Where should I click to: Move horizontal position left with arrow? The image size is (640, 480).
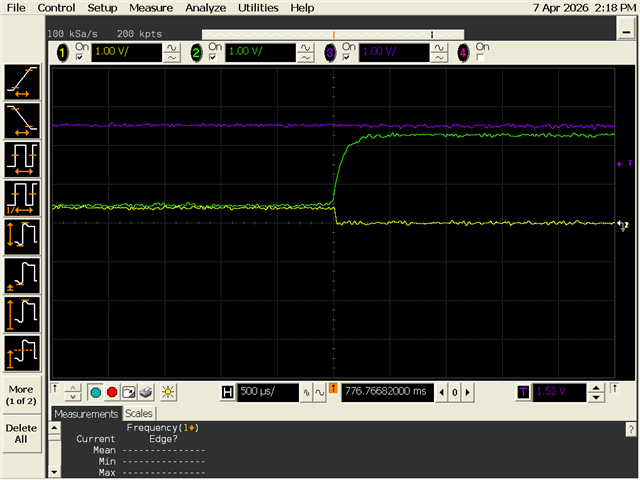point(442,393)
